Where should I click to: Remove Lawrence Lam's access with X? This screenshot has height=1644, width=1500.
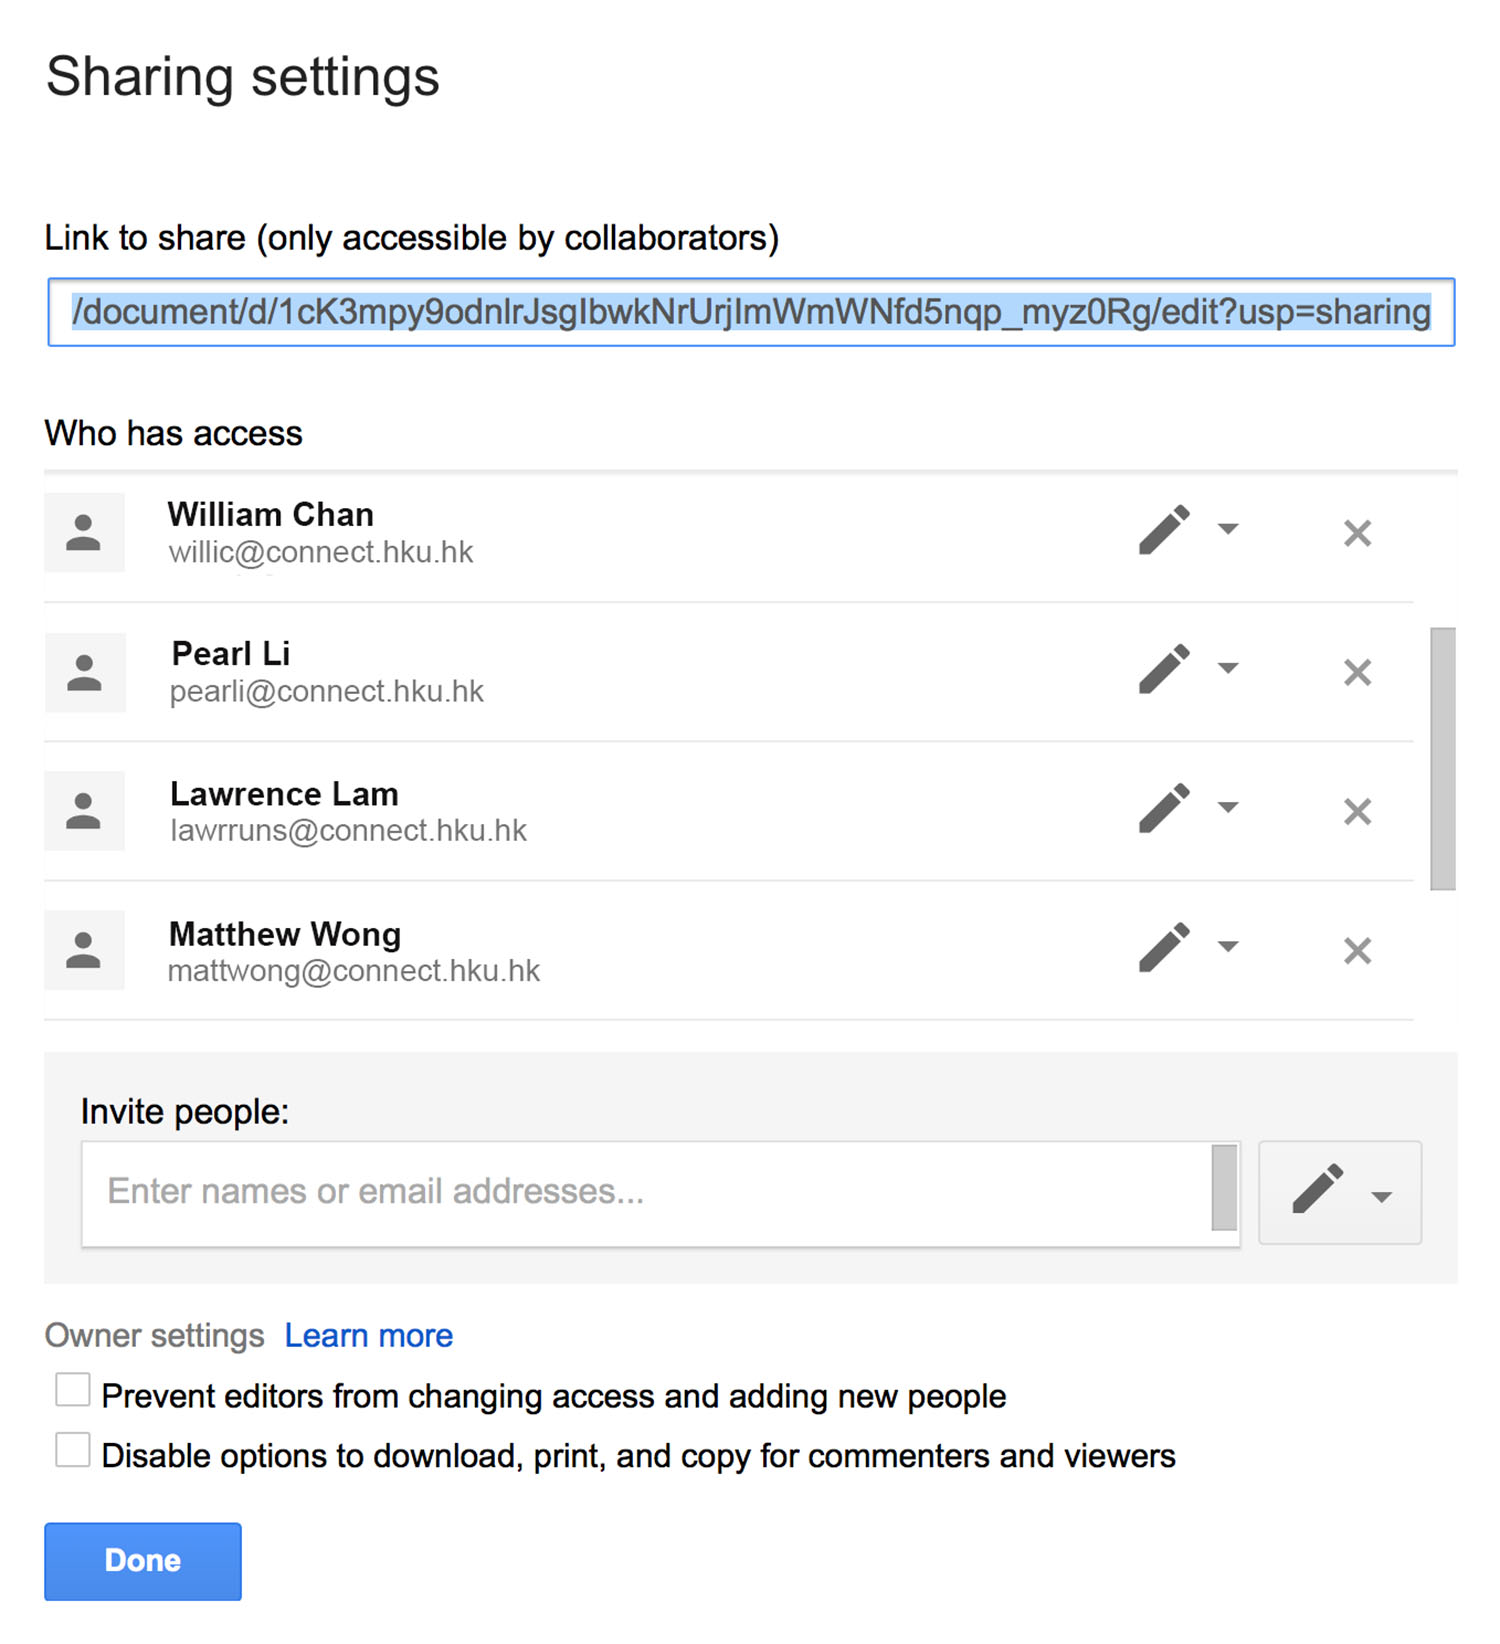click(1357, 811)
